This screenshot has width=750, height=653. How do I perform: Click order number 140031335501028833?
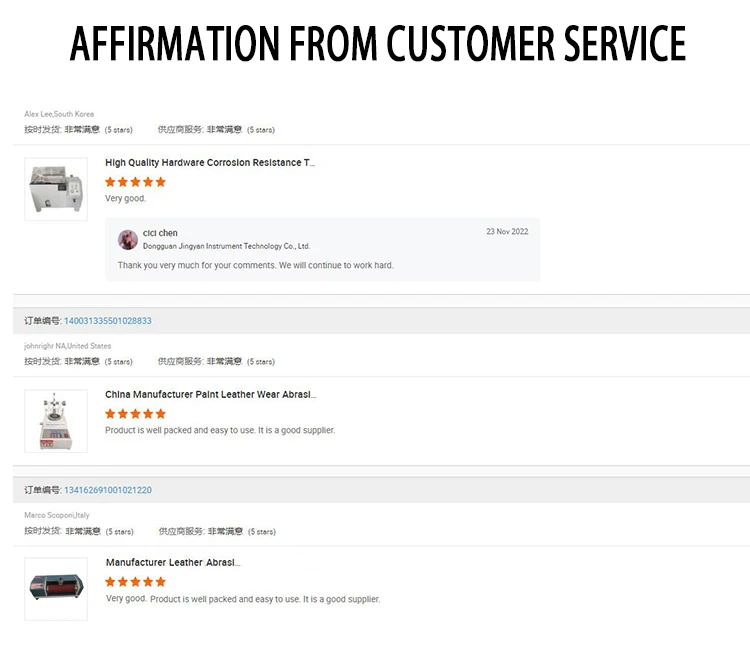108,321
